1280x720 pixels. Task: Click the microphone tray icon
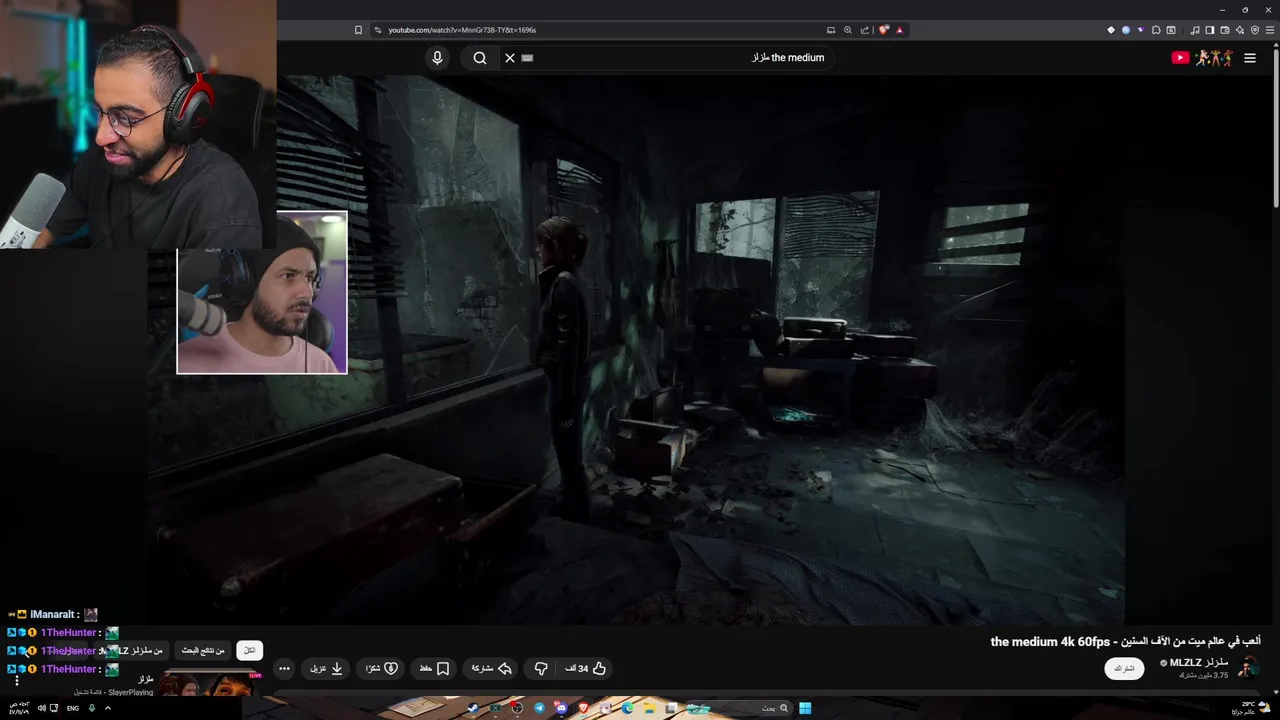pyautogui.click(x=91, y=708)
